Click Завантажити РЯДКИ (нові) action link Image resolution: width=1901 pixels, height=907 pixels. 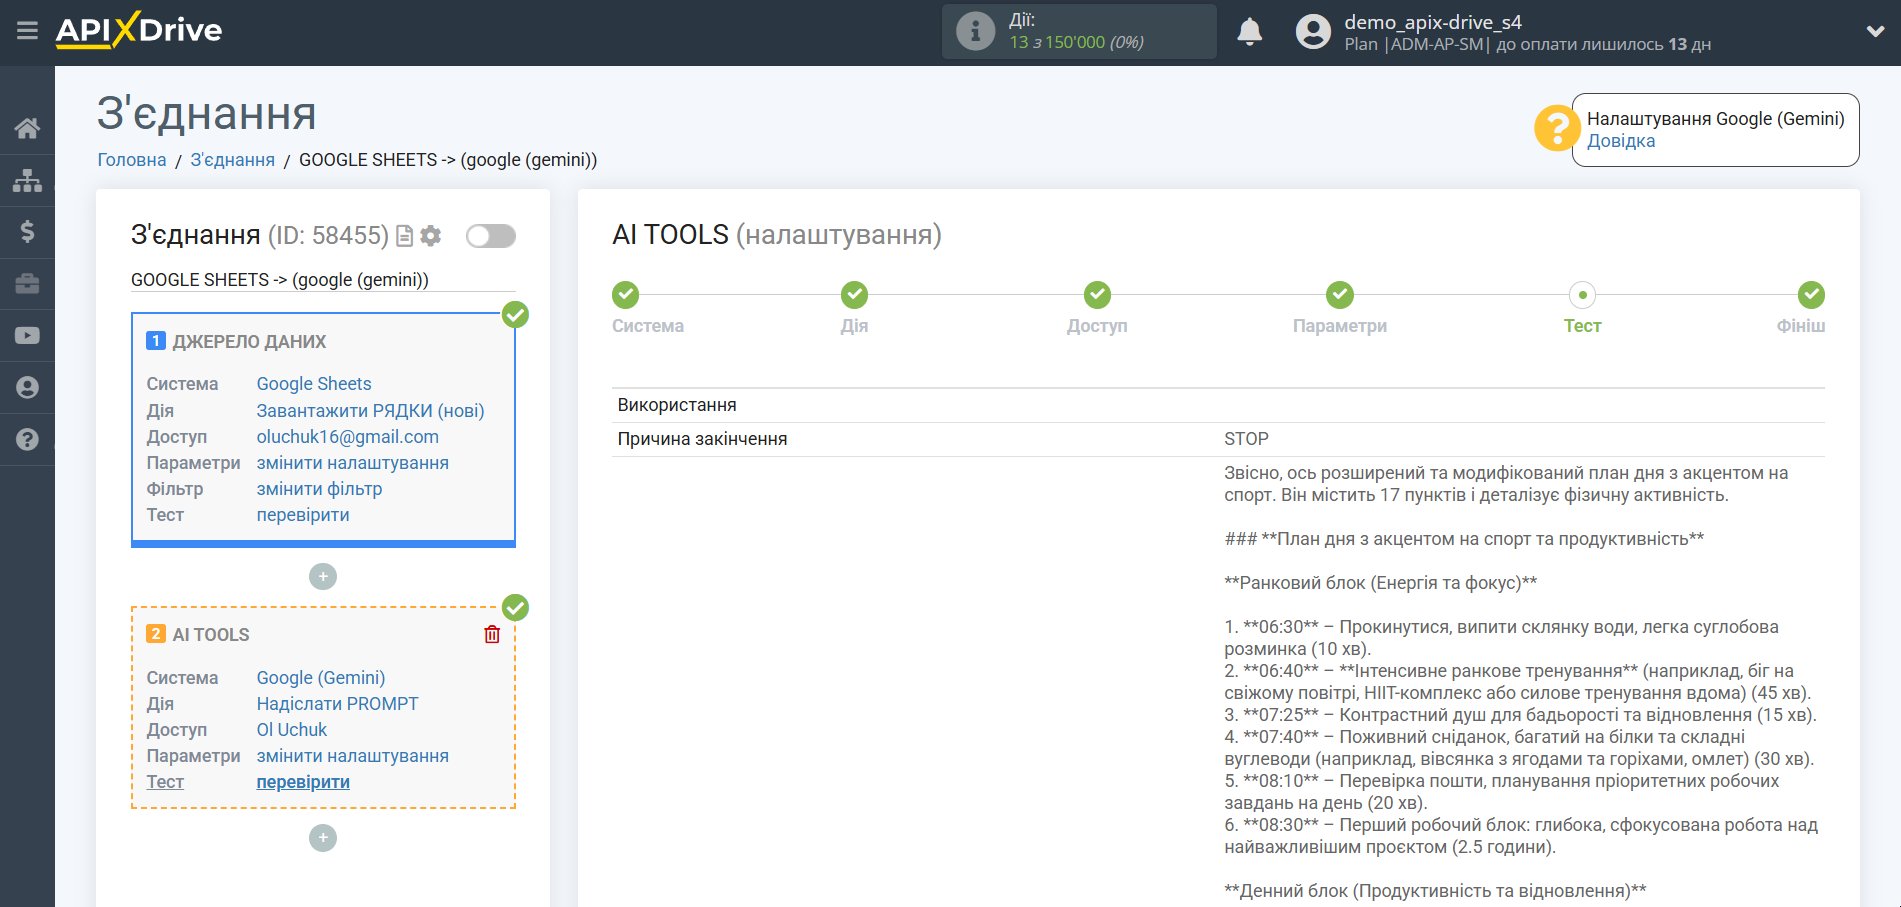(x=370, y=411)
